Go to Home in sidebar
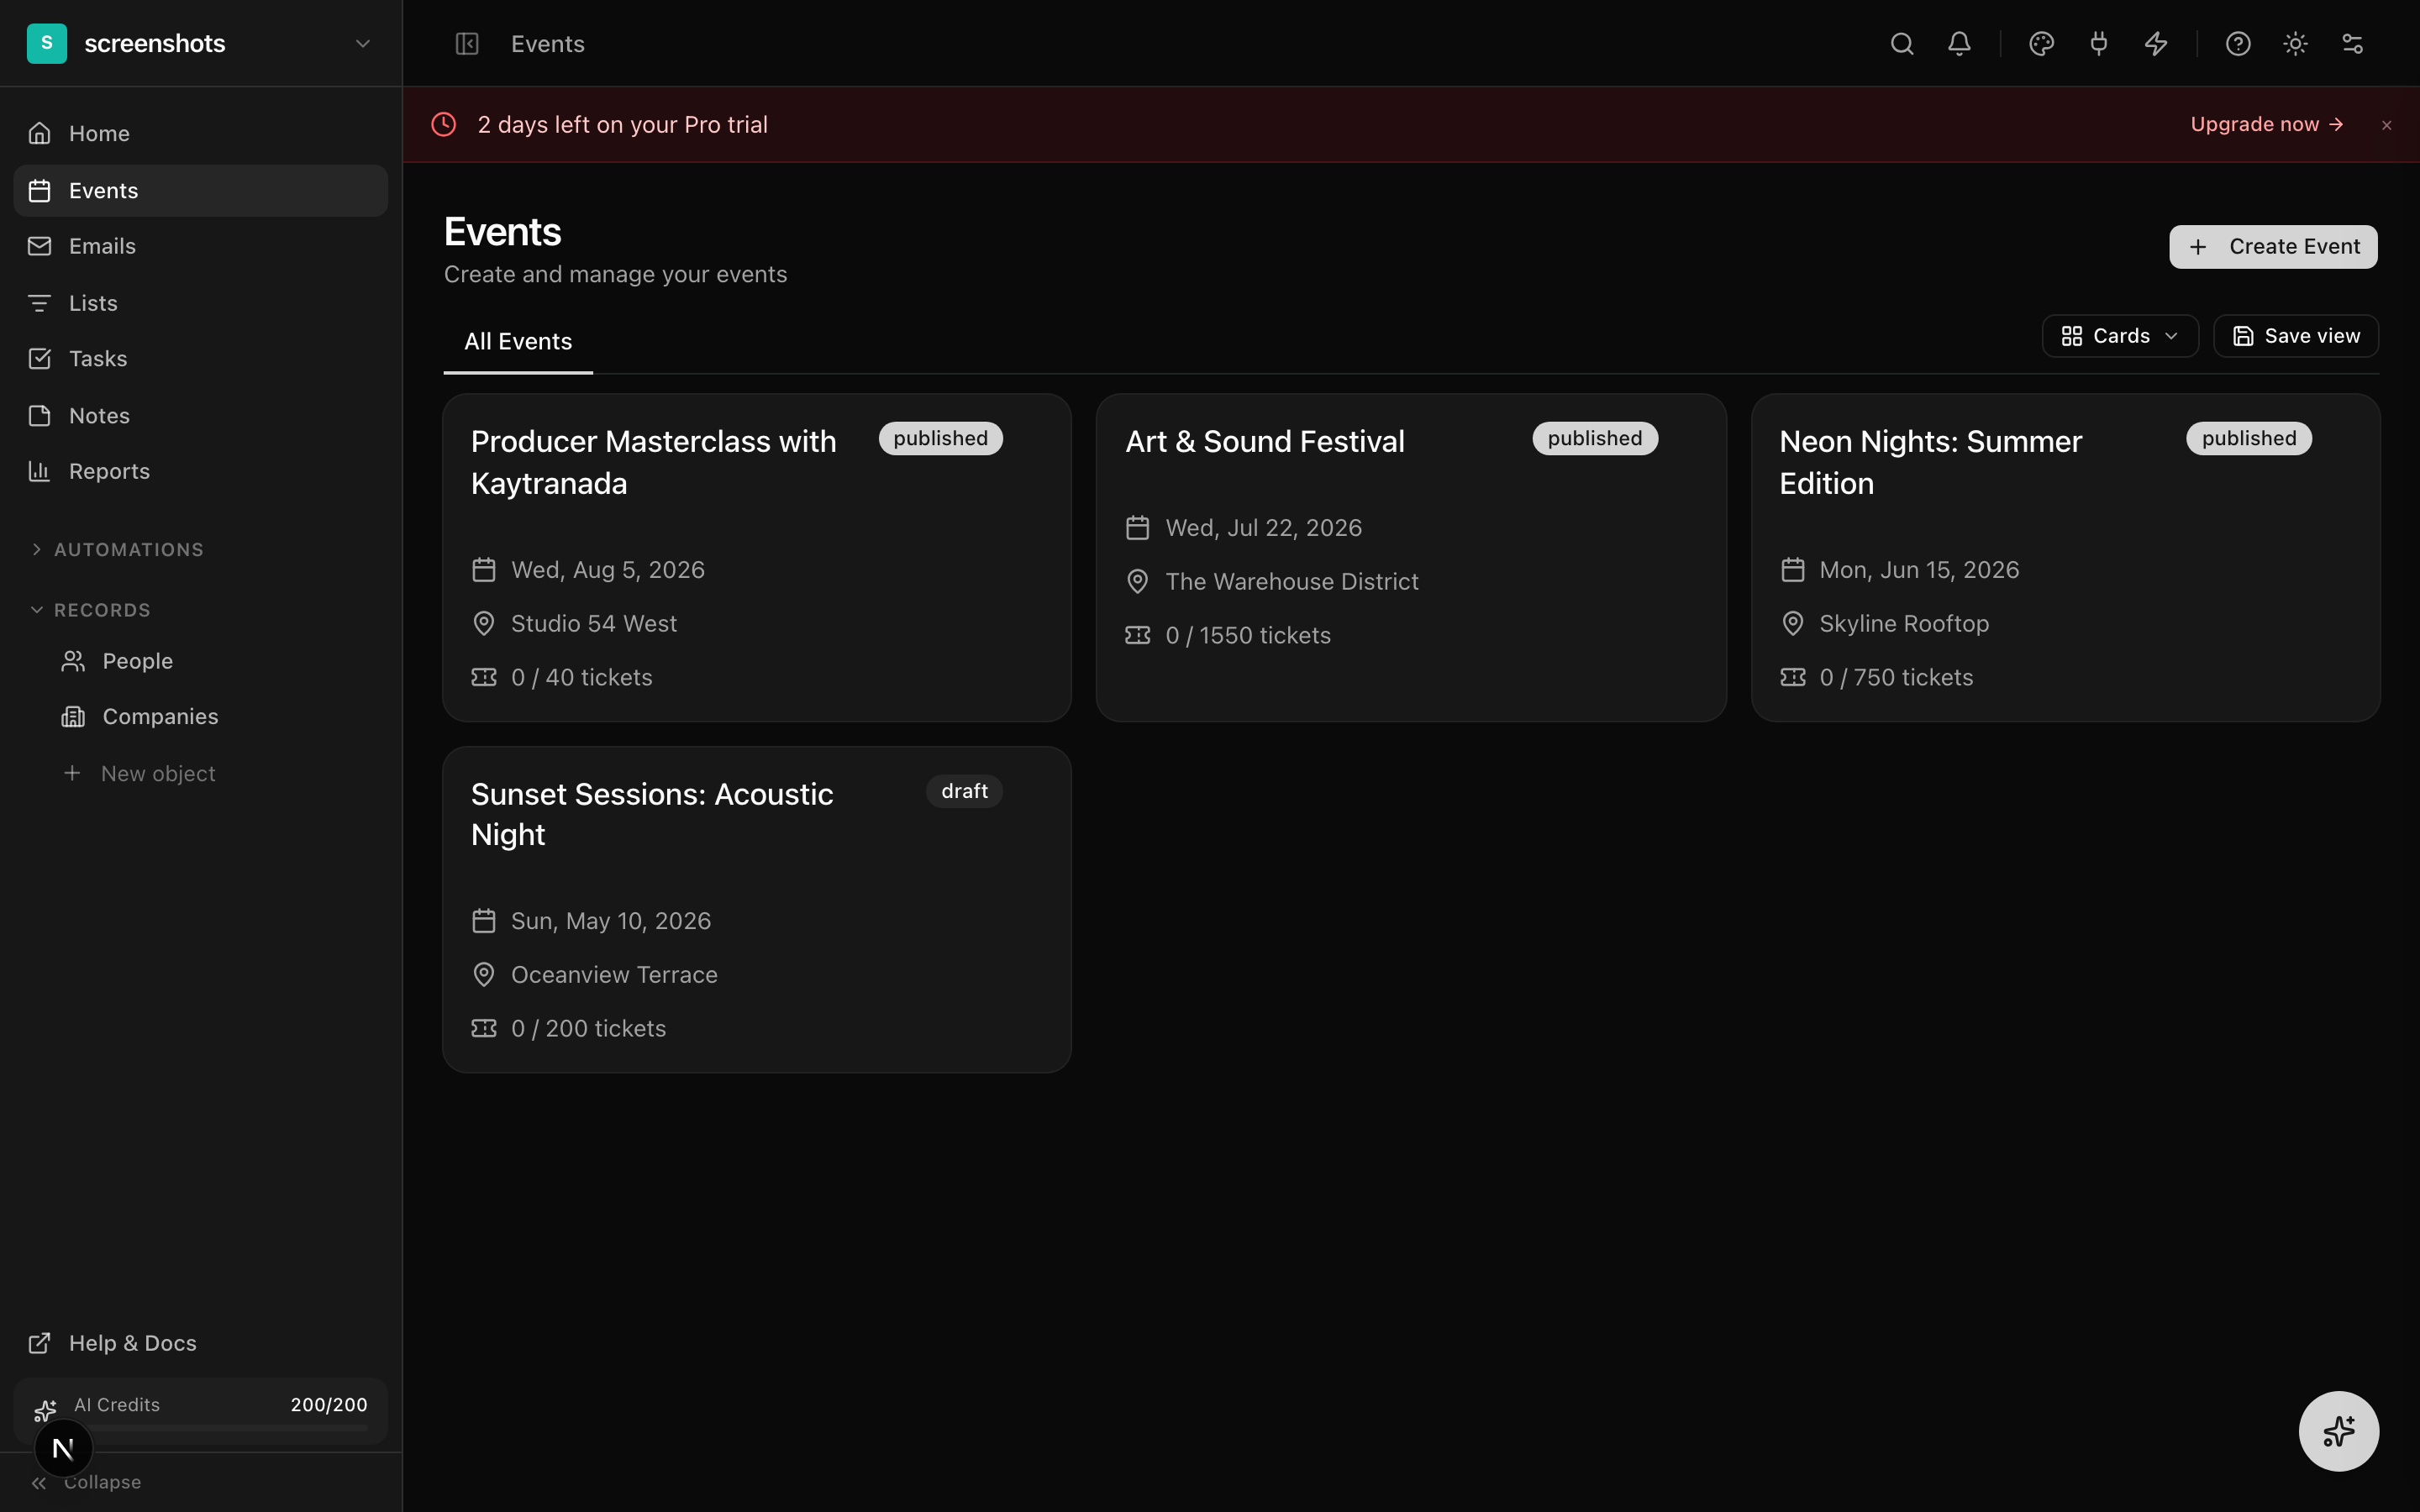 click(x=200, y=133)
